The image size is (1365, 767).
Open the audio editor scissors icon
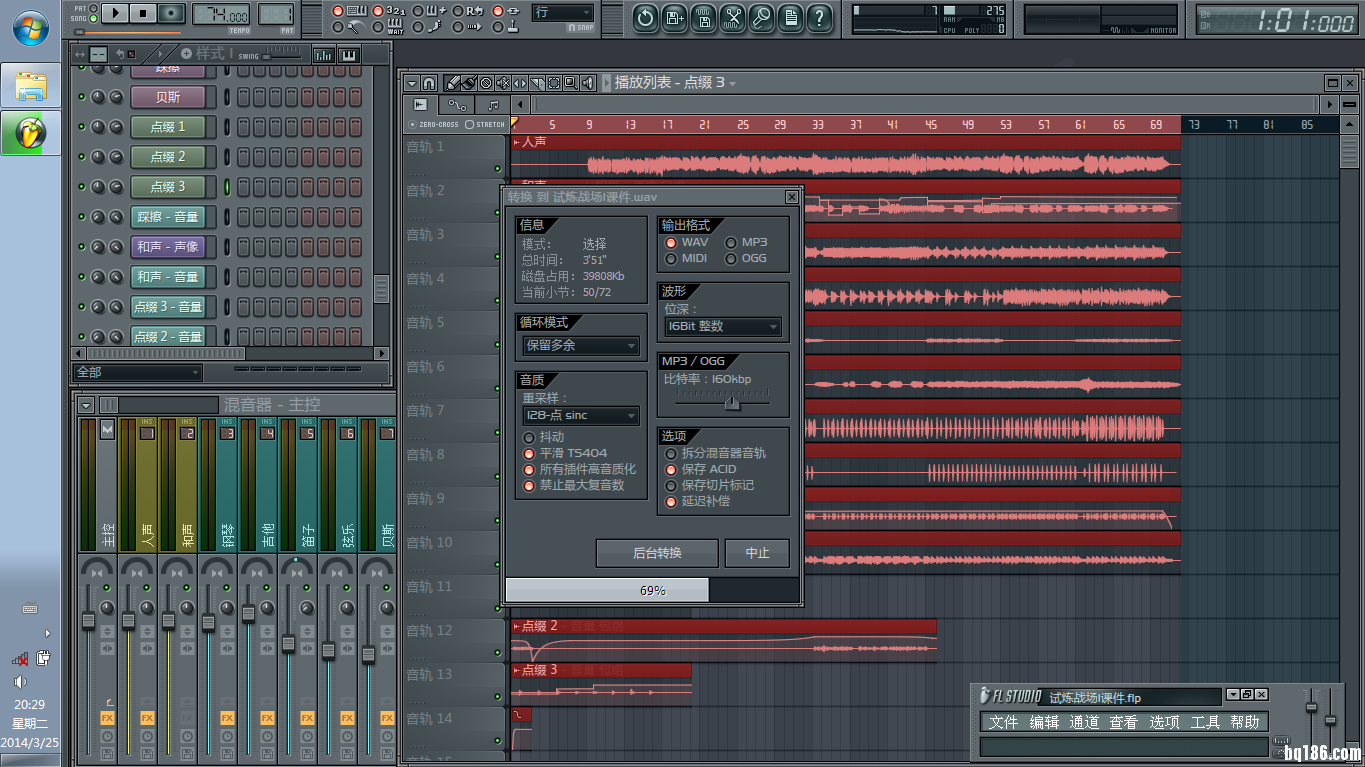click(x=733, y=16)
